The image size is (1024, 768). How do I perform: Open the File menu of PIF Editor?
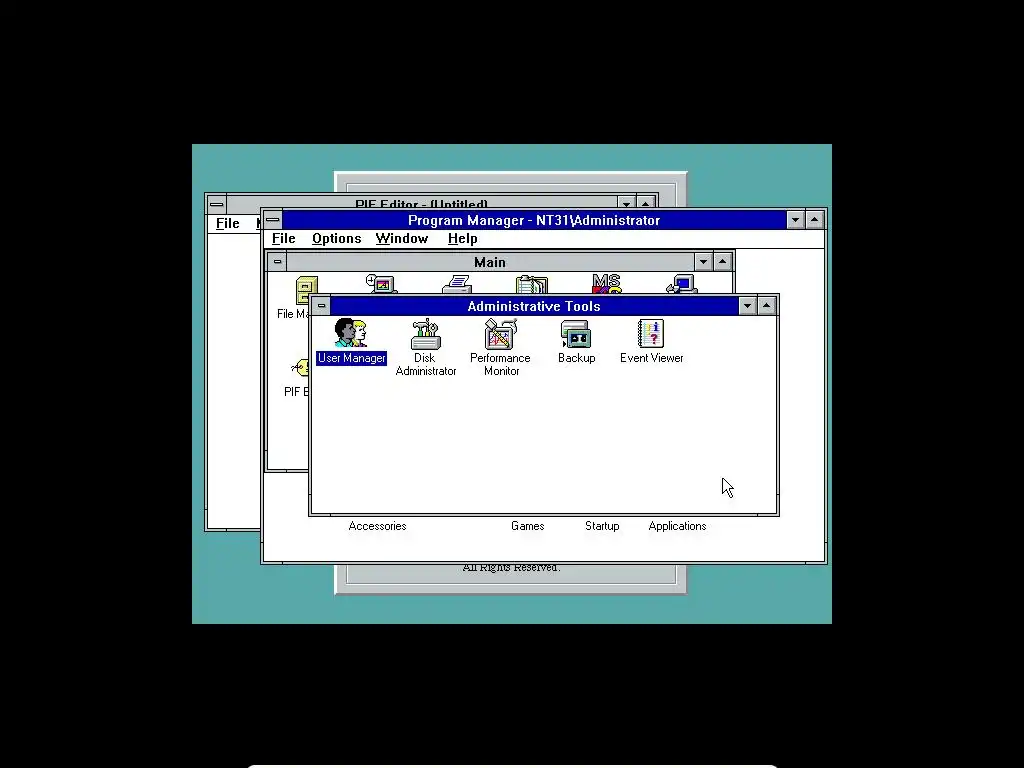(227, 223)
